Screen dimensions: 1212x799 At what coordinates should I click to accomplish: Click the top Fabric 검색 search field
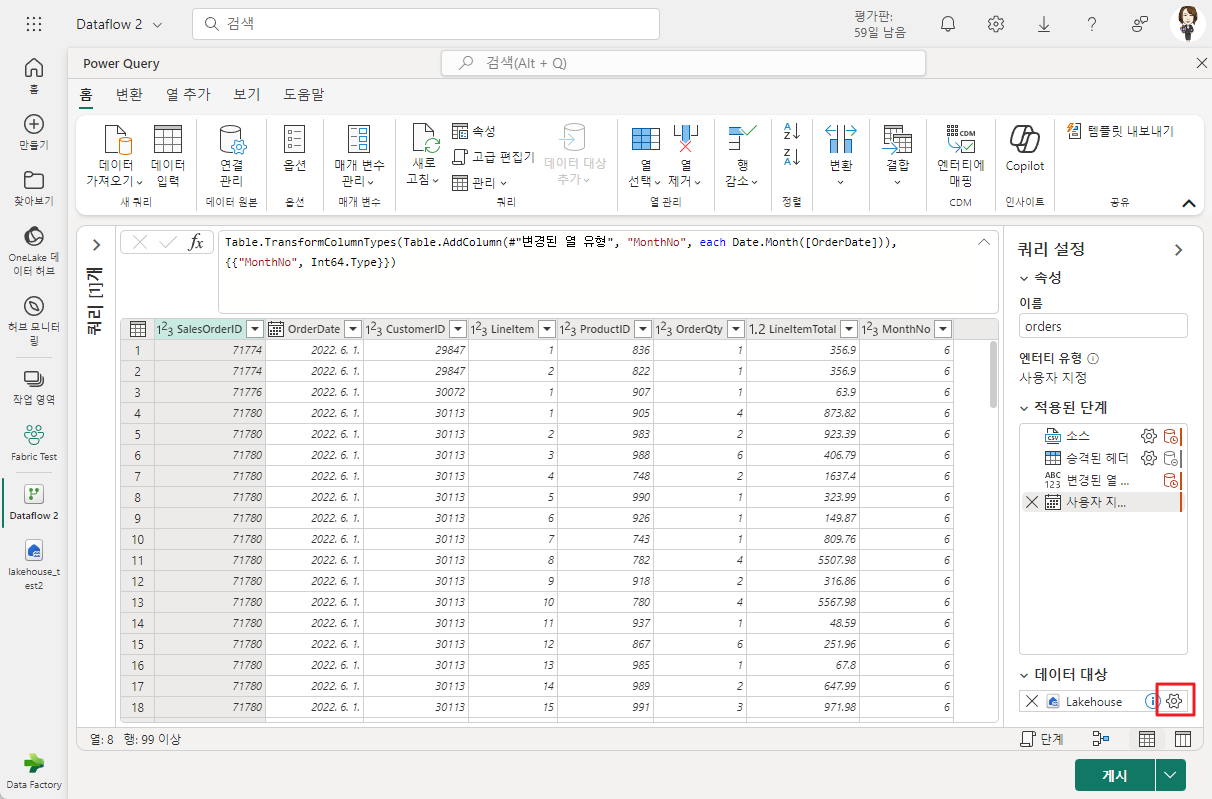point(425,24)
